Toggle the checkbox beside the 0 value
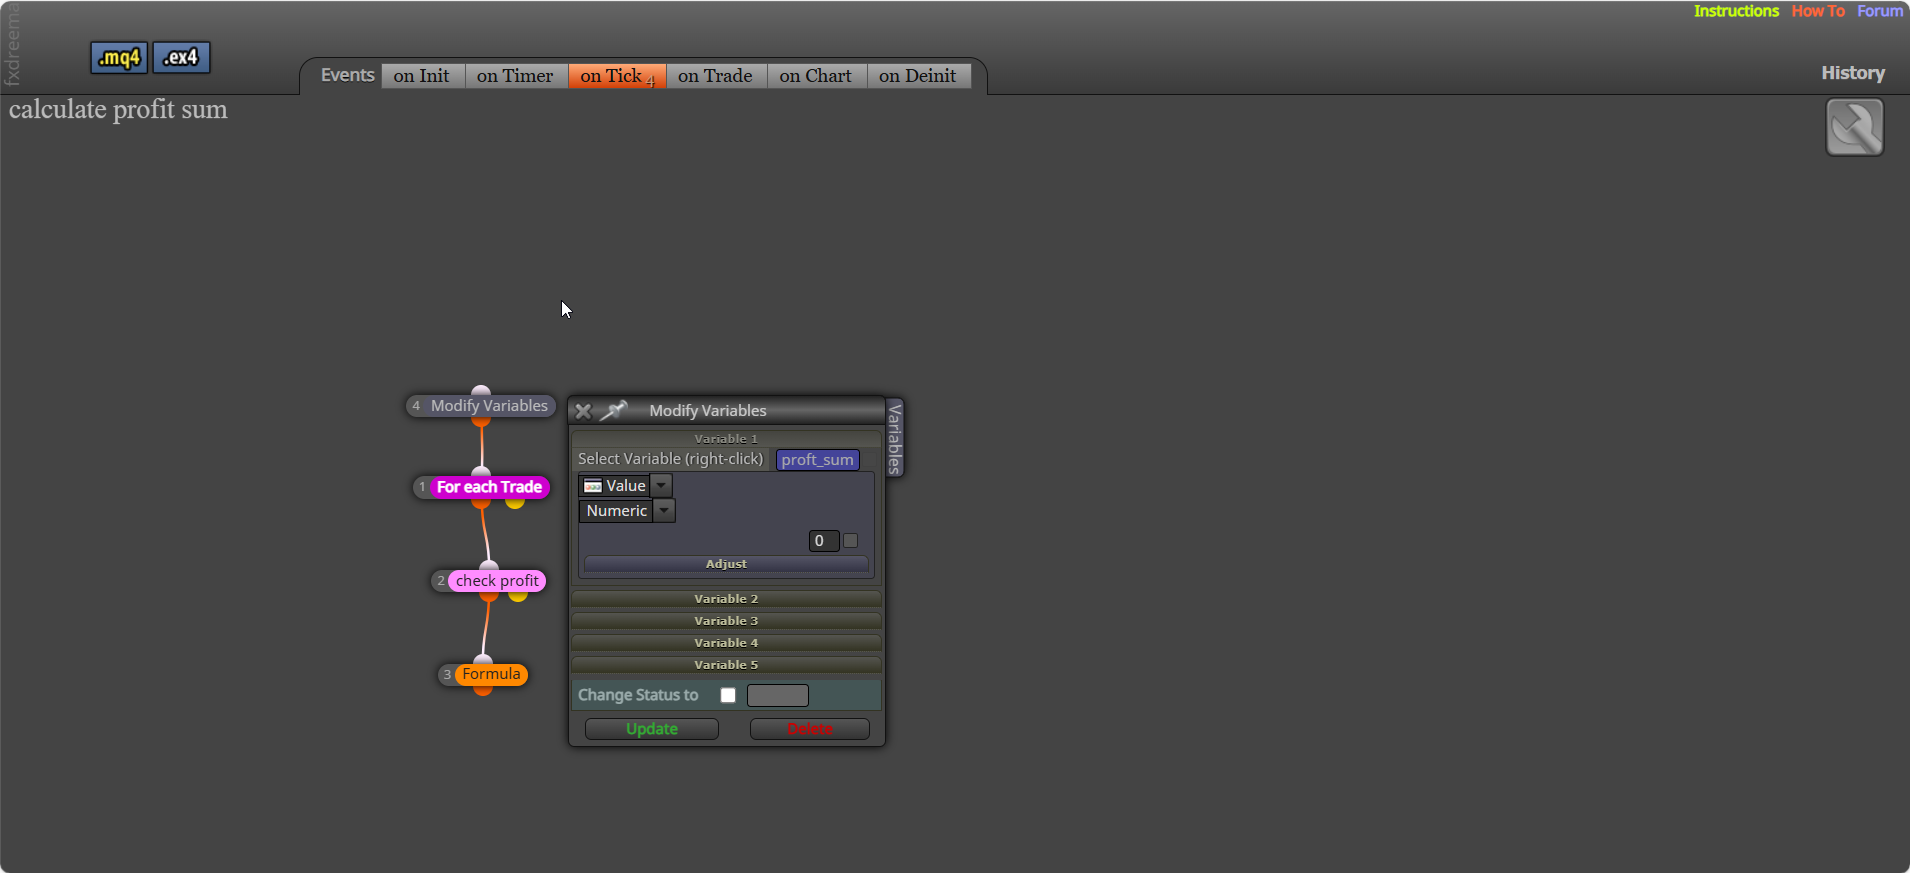This screenshot has height=873, width=1910. point(851,541)
